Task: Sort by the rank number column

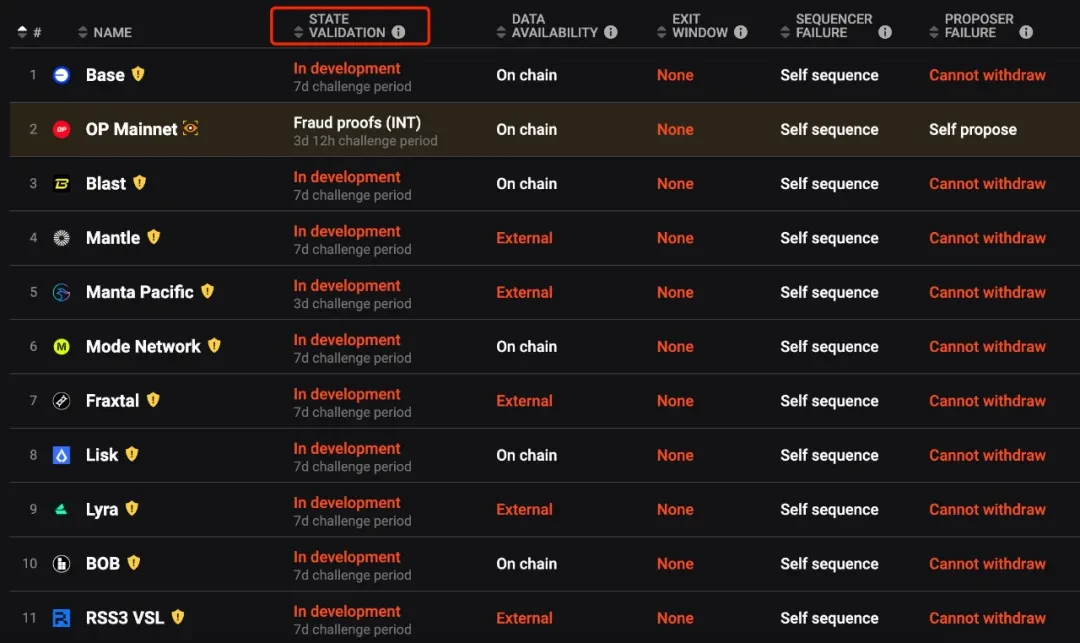Action: [30, 32]
